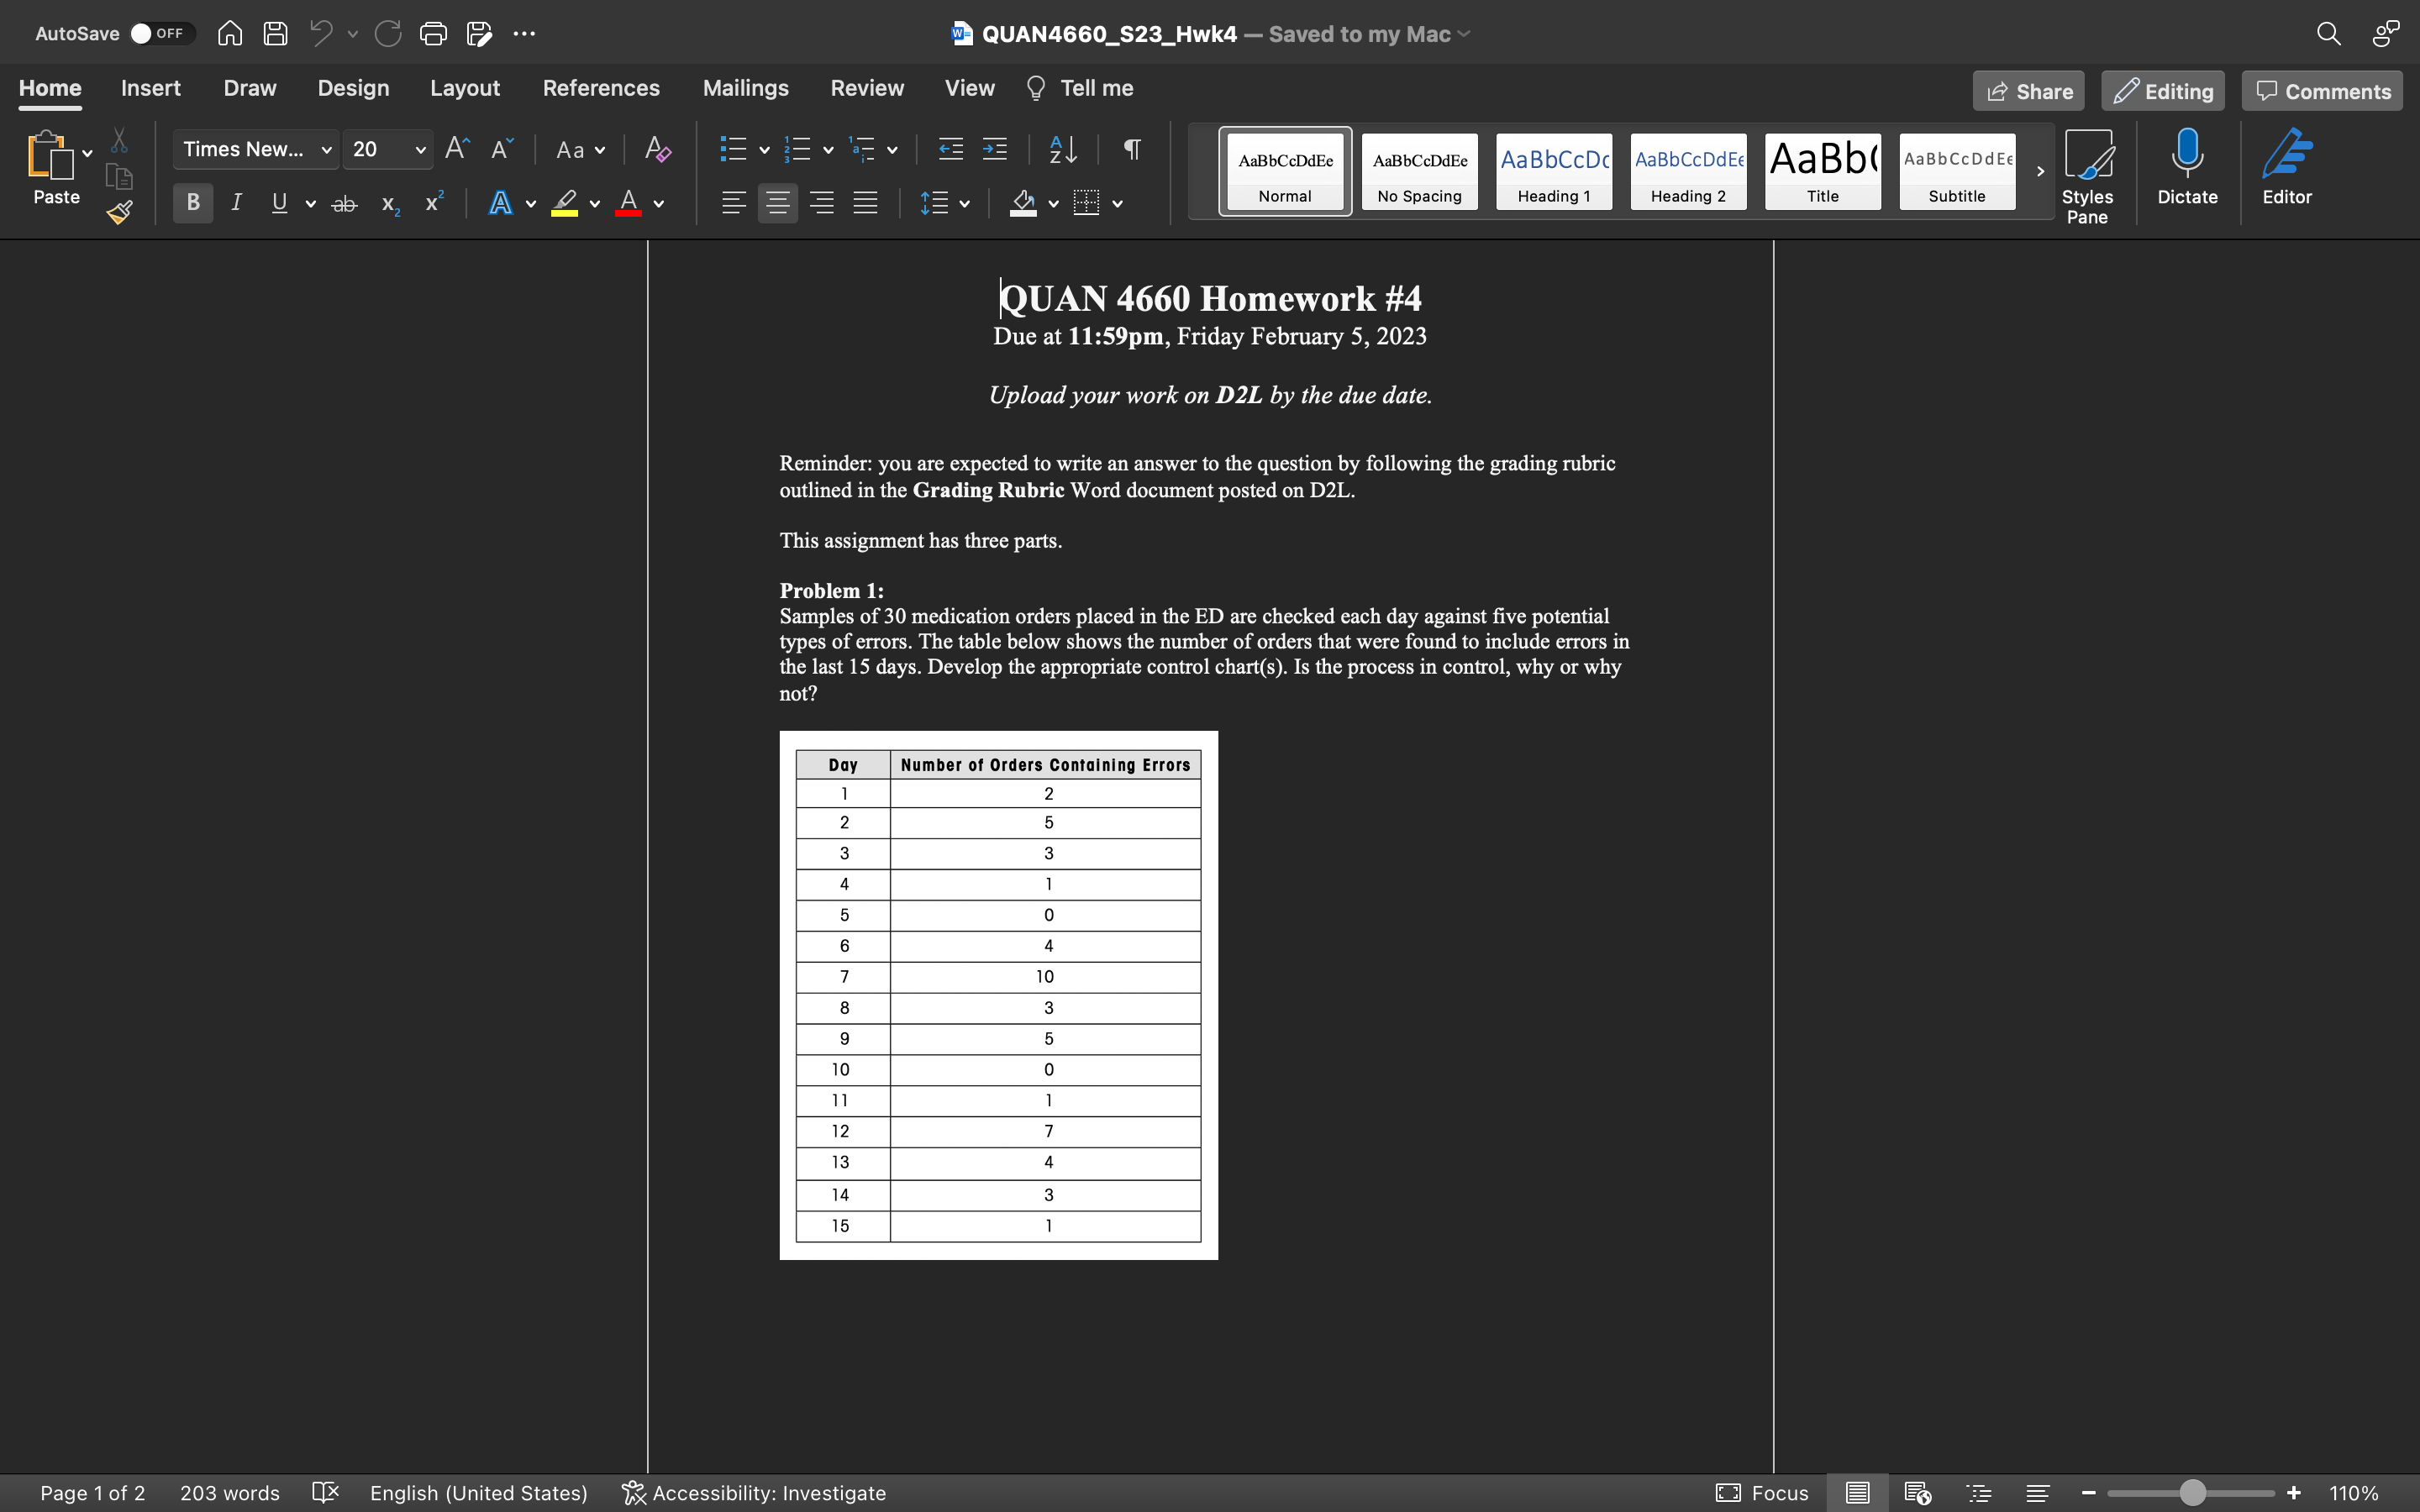
Task: Open the Comments button
Action: click(x=2322, y=91)
